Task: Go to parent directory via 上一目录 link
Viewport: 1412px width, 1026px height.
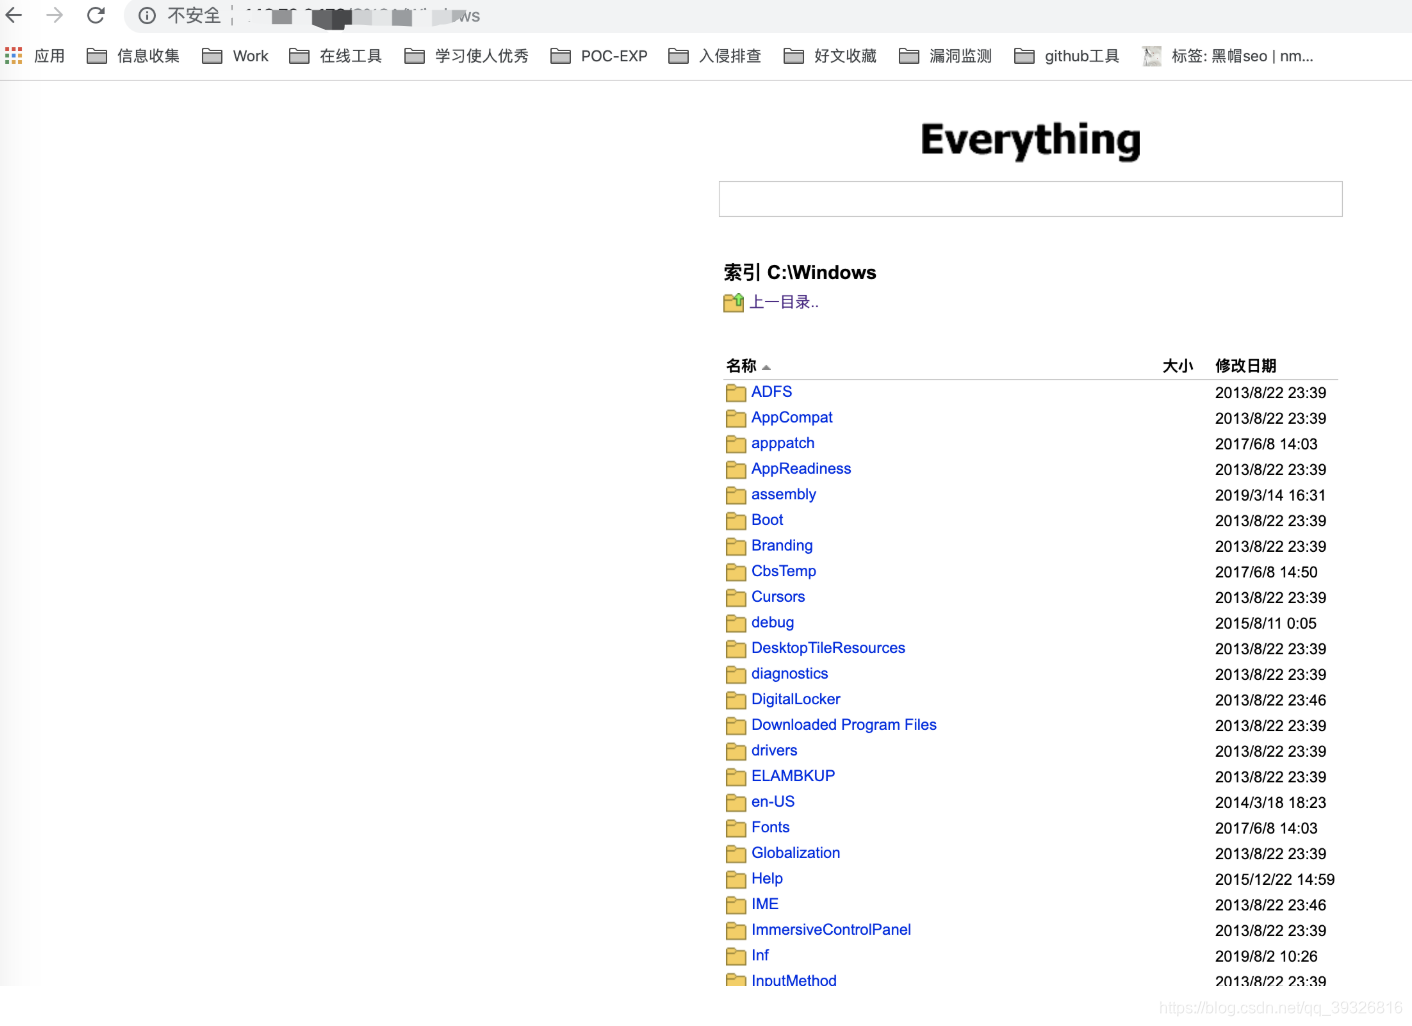Action: pos(784,302)
